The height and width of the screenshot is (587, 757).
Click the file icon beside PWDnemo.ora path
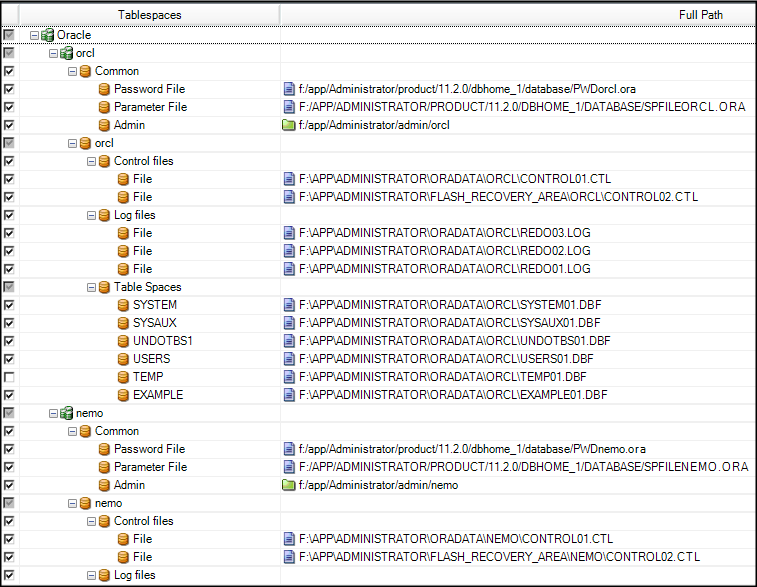click(x=289, y=449)
